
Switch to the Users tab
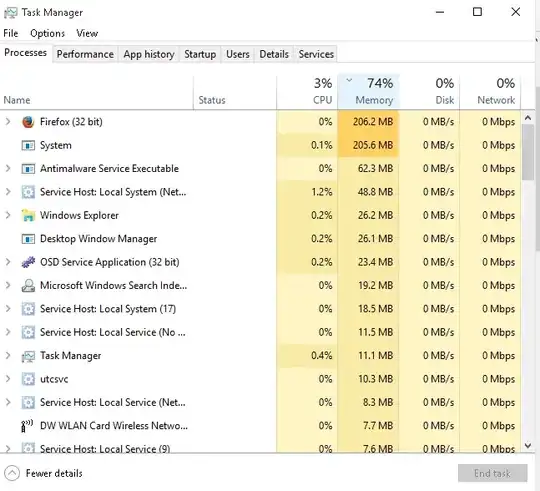(238, 54)
